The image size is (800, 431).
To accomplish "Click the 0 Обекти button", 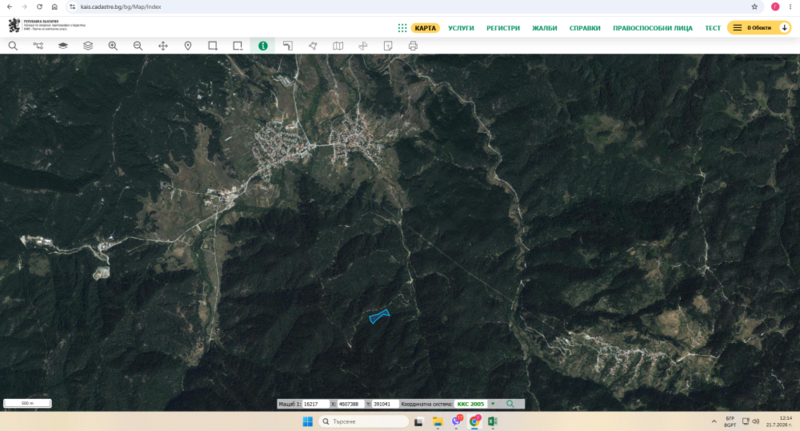I will pyautogui.click(x=759, y=28).
